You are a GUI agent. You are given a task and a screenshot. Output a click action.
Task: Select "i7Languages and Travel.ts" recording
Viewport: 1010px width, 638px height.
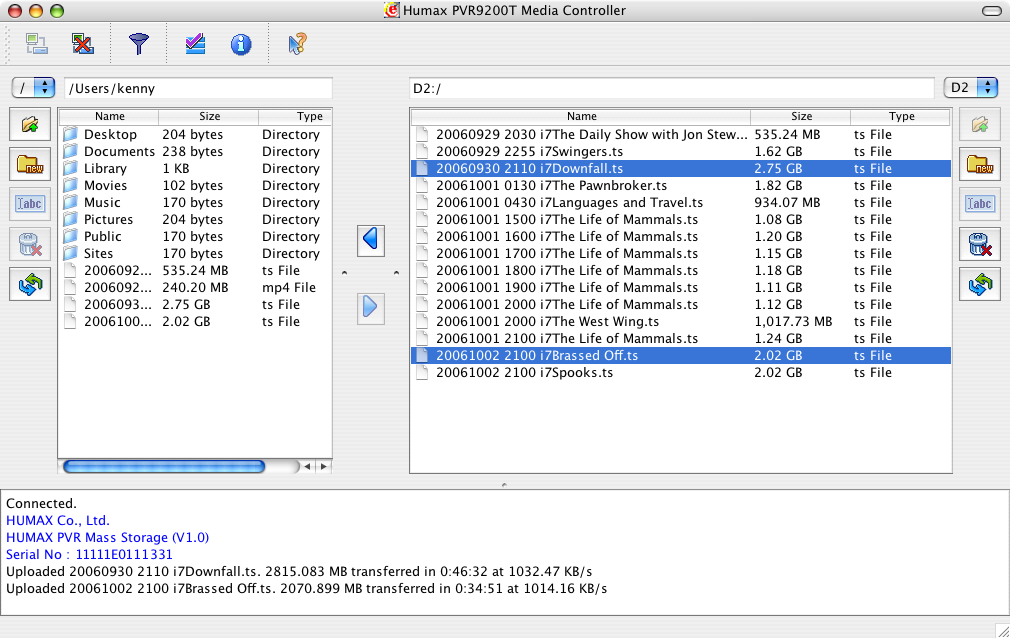pyautogui.click(x=681, y=202)
